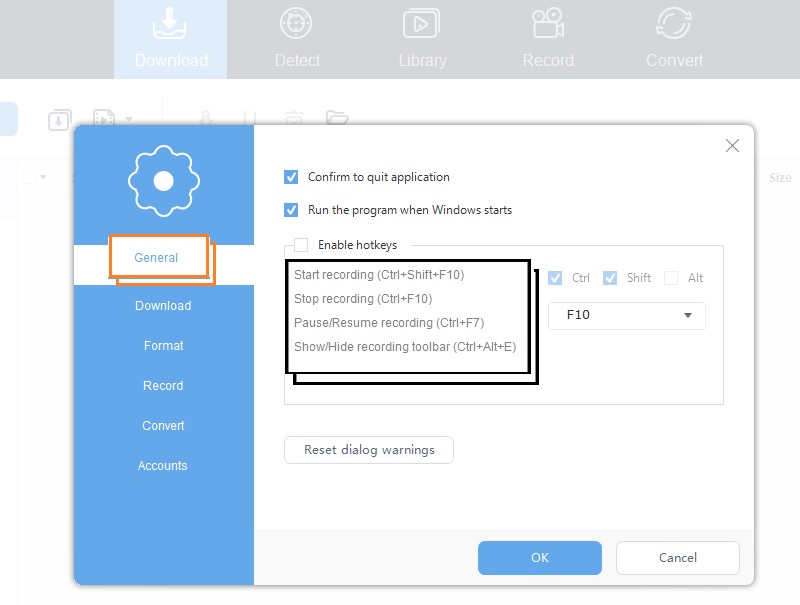Viewport: 800px width, 605px height.
Task: Open the Detect feature in top navigation
Action: coord(296,38)
